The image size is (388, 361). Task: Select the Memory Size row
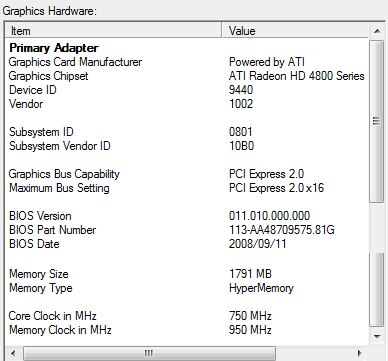pos(187,274)
